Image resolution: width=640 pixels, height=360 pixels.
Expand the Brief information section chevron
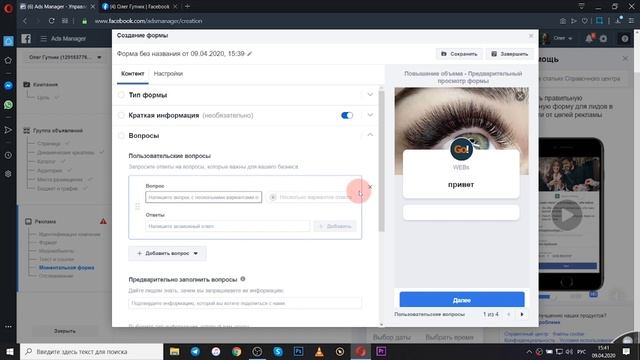370,115
